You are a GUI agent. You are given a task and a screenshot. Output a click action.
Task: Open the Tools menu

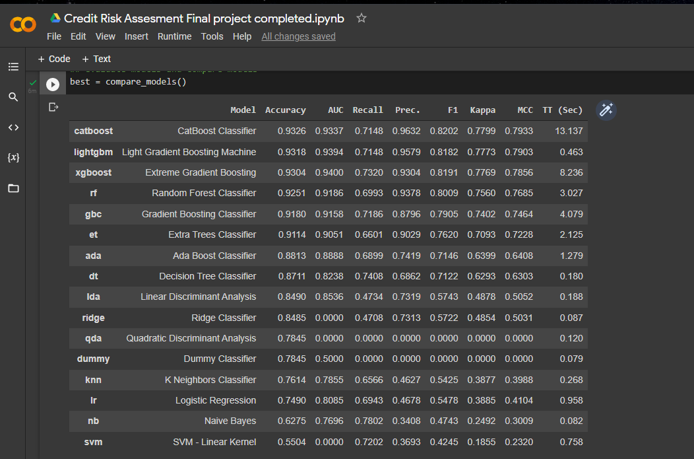pyautogui.click(x=212, y=37)
